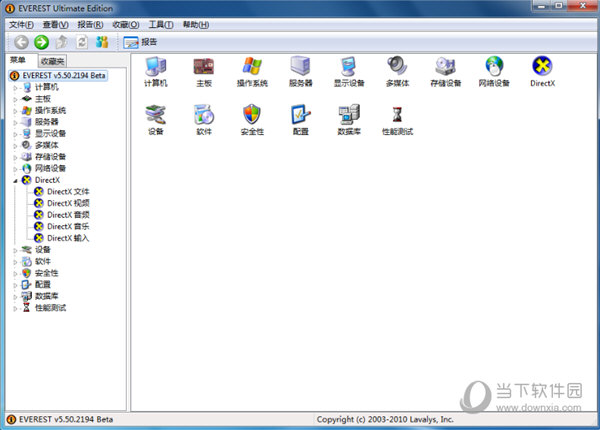
Task: Expand the 存储设备 tree node
Action: coord(15,157)
